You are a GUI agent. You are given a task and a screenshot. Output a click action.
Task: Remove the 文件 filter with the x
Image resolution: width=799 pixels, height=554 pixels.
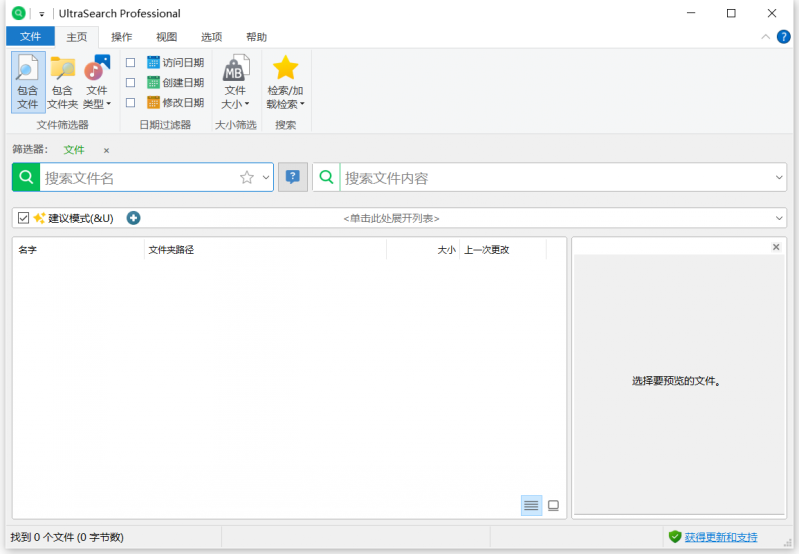[x=106, y=150]
